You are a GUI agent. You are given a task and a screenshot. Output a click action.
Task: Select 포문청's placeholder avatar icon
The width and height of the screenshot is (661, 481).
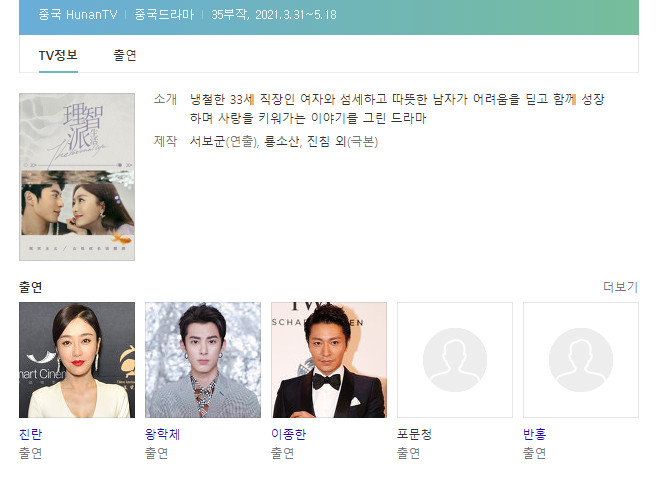[x=455, y=360]
